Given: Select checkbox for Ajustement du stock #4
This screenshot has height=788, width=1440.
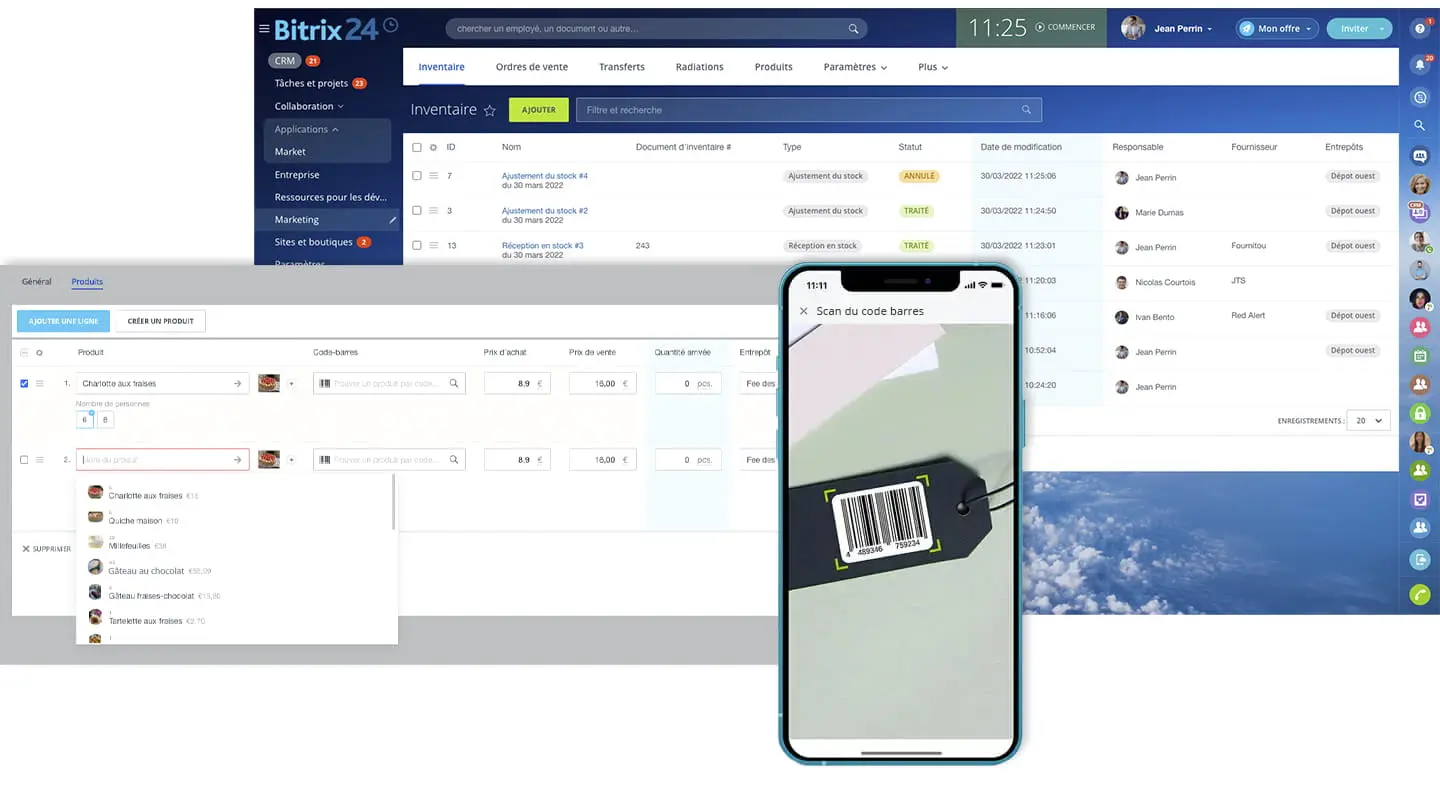Looking at the screenshot, I should click(x=417, y=176).
